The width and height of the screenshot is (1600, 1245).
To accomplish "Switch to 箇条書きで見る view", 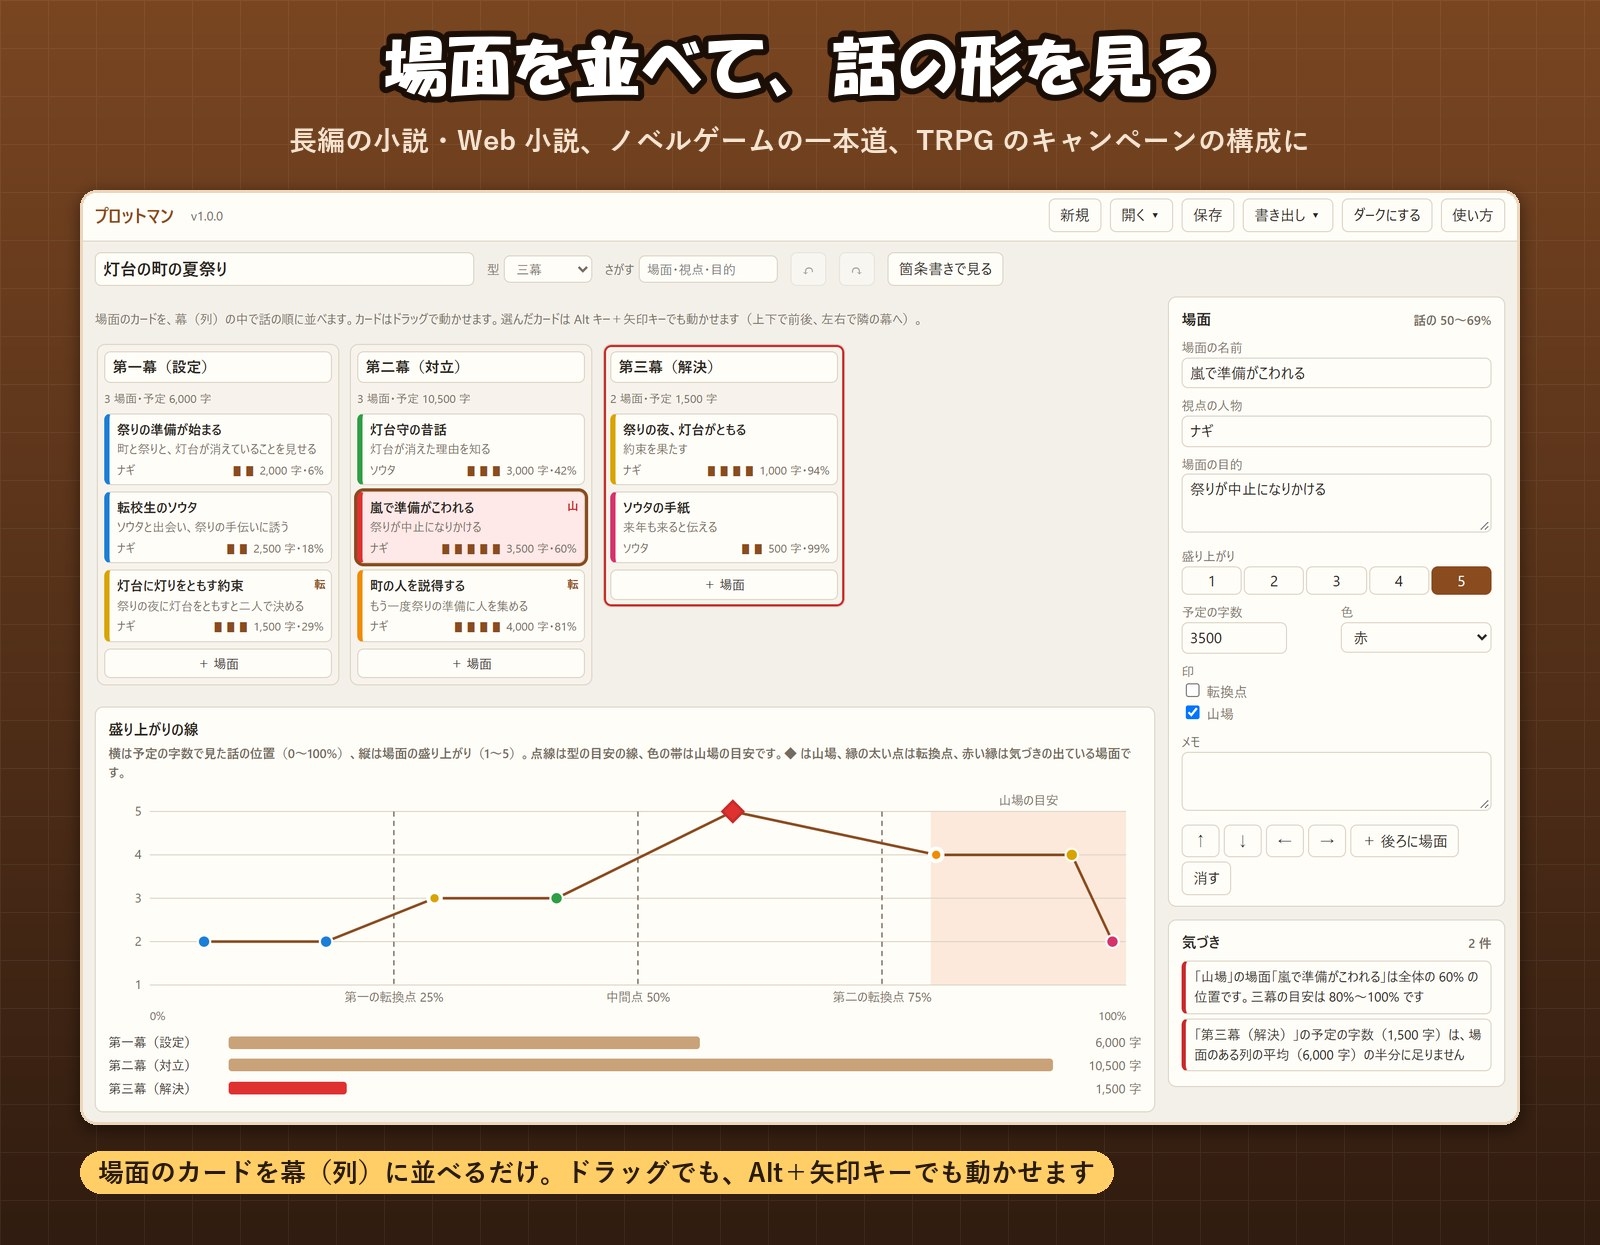I will pyautogui.click(x=945, y=269).
